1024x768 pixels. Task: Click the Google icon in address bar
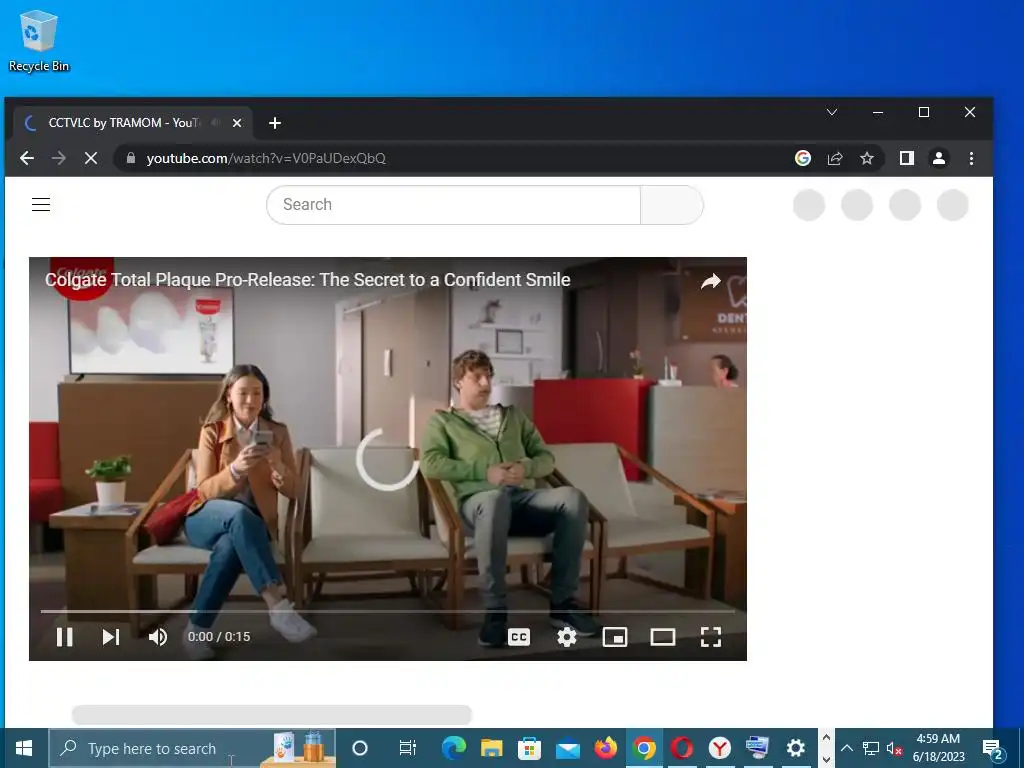tap(803, 158)
